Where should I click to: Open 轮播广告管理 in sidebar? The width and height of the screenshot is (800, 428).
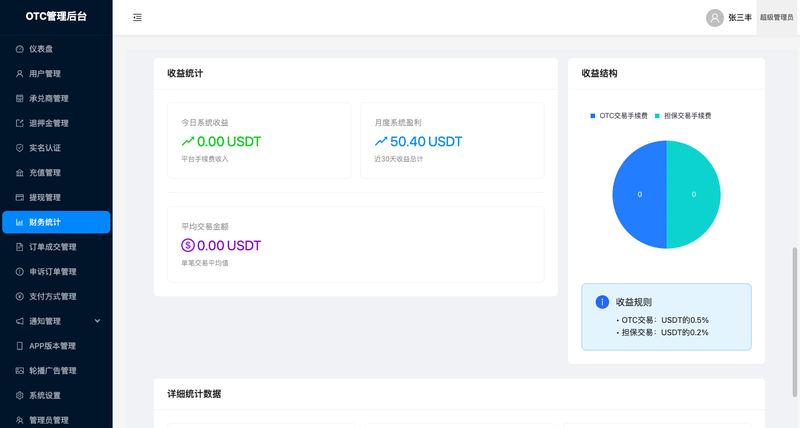[56, 371]
